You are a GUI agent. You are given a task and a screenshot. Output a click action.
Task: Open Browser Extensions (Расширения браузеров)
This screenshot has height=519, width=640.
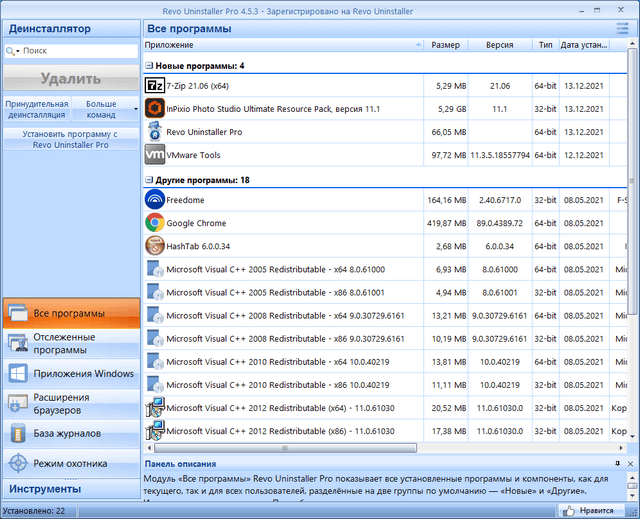click(71, 404)
